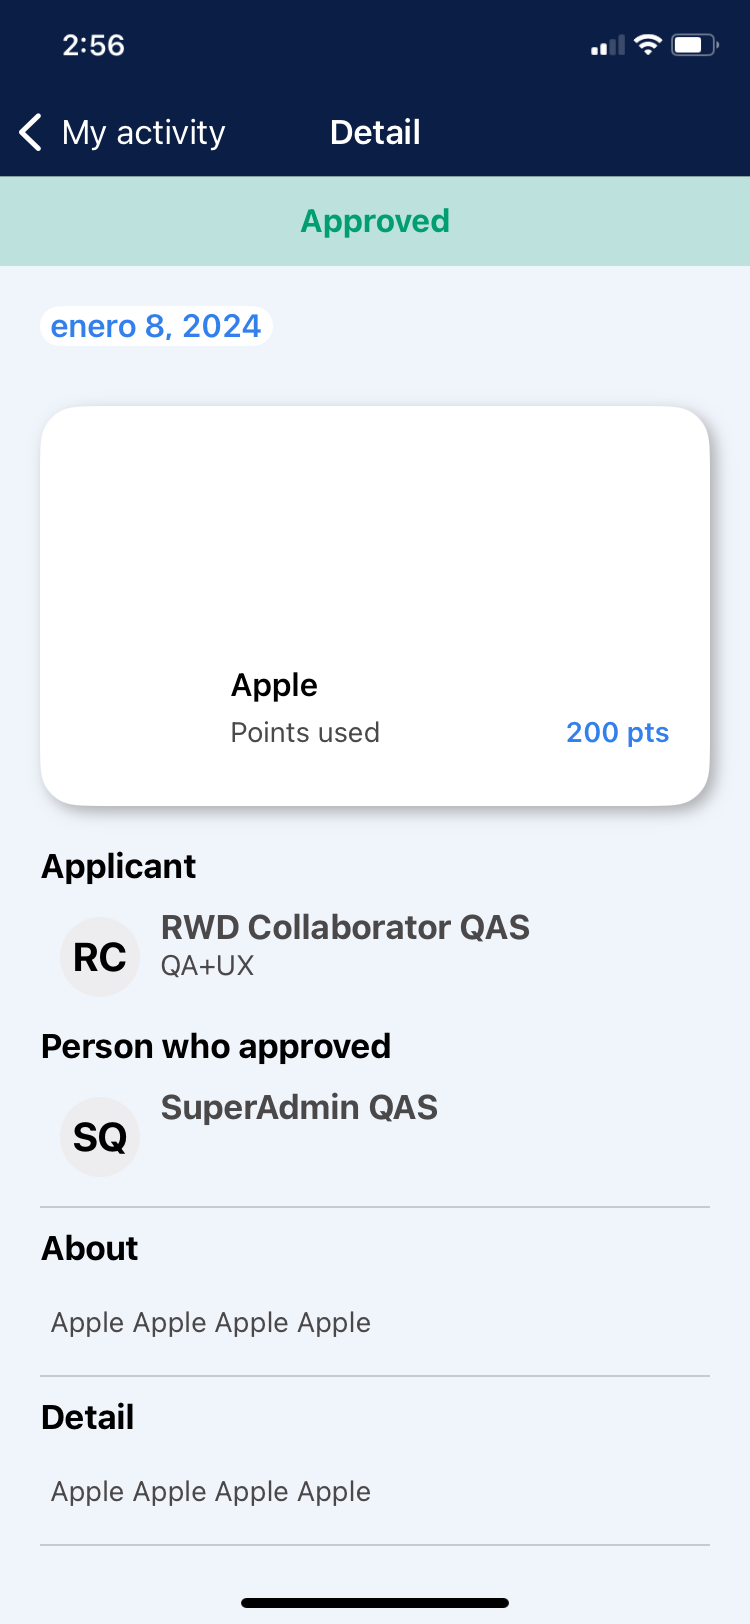
Task: Tap the Approved status banner
Action: [x=375, y=221]
